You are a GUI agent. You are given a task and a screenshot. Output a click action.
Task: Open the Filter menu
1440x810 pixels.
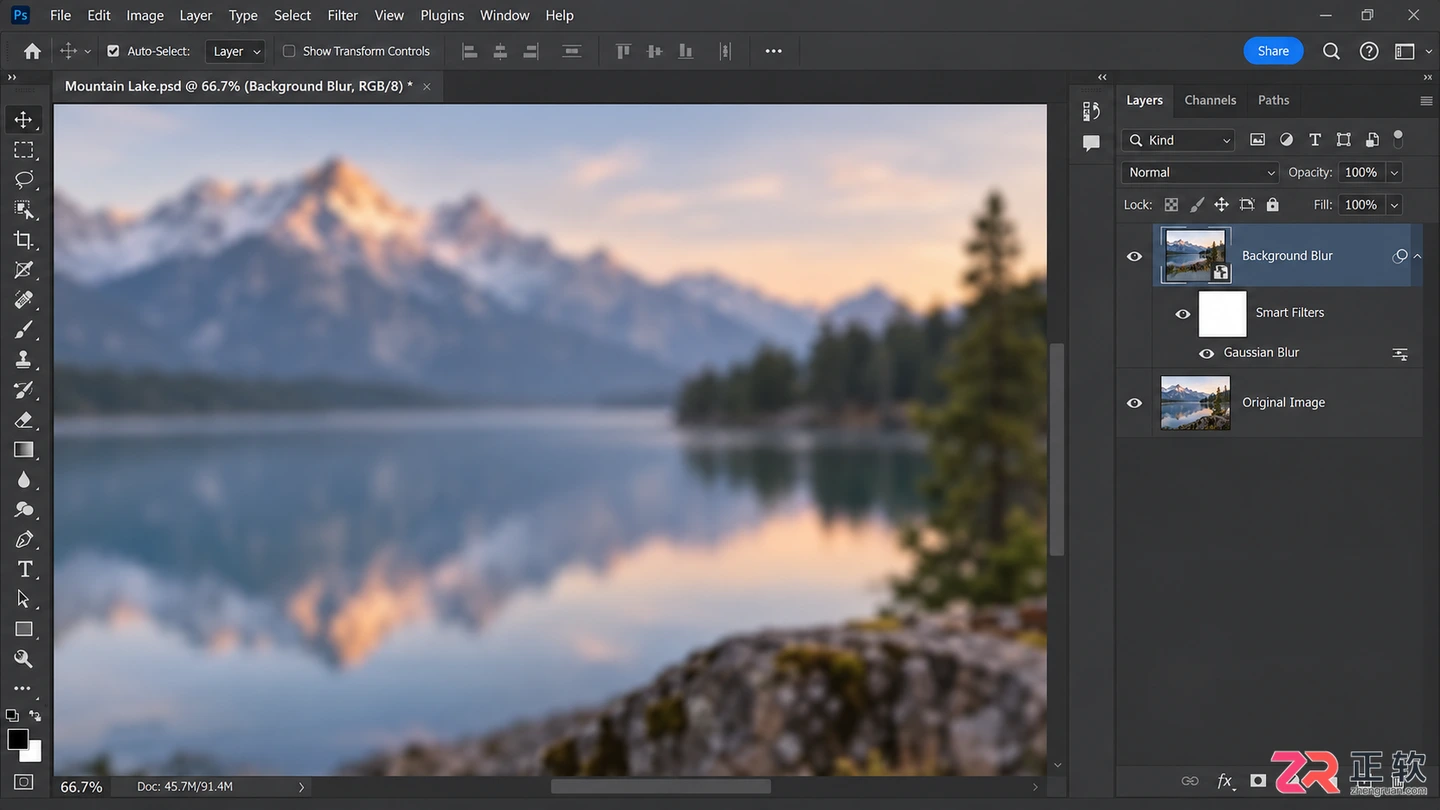pos(343,15)
